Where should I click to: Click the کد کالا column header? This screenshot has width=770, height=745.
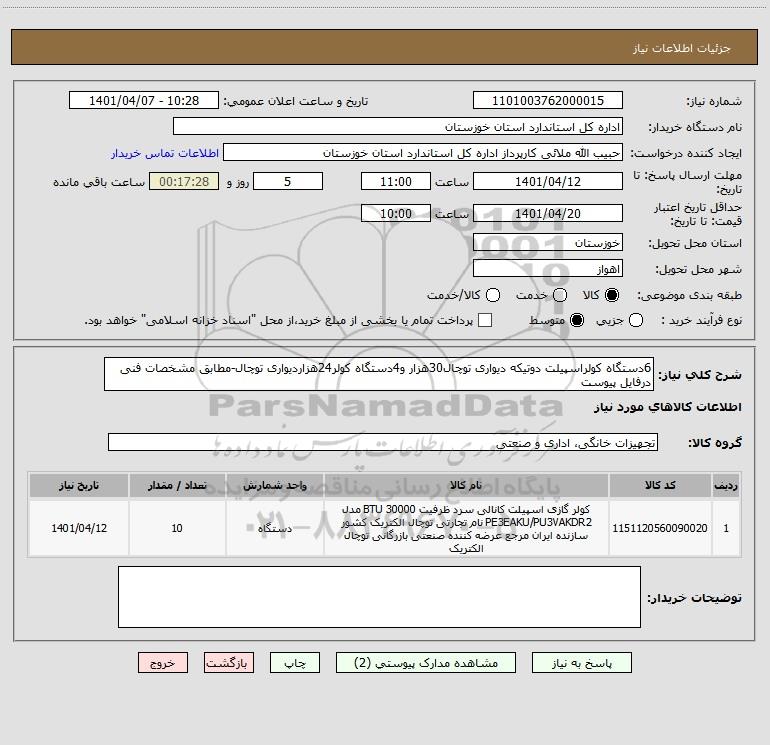(x=660, y=485)
